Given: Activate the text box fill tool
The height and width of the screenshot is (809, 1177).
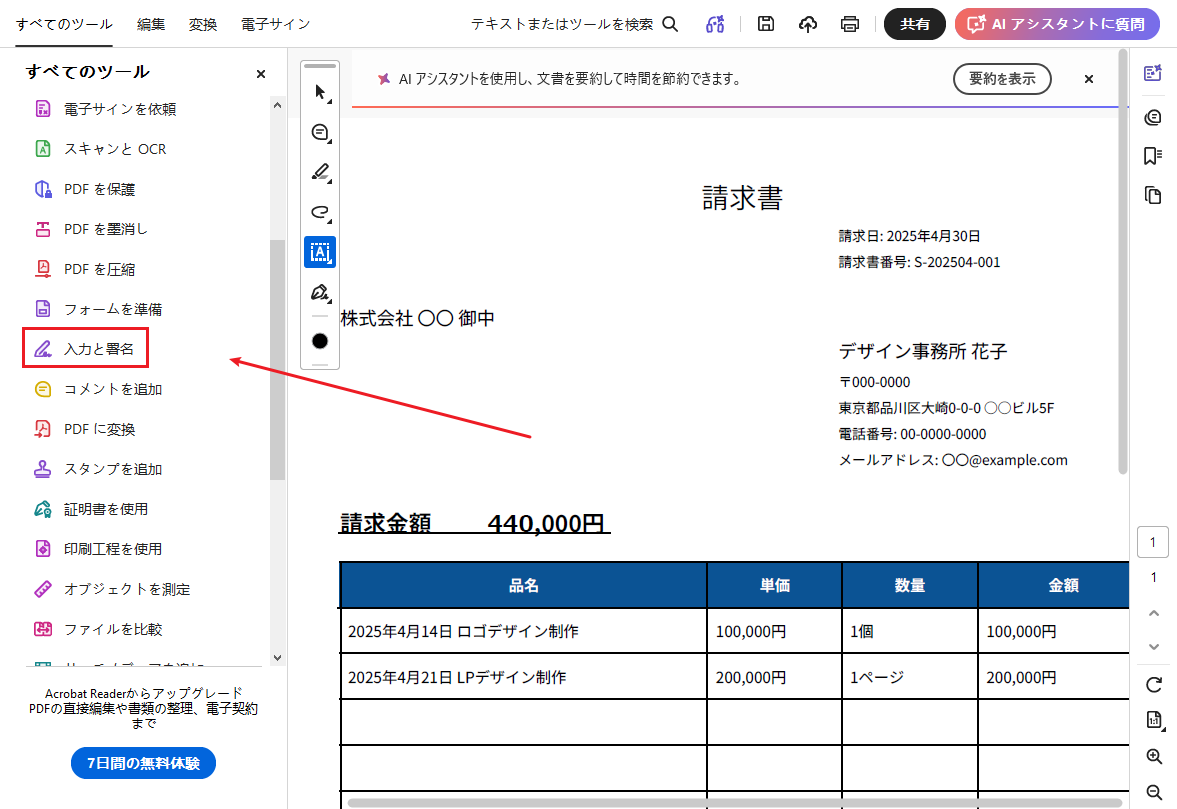Looking at the screenshot, I should point(320,252).
